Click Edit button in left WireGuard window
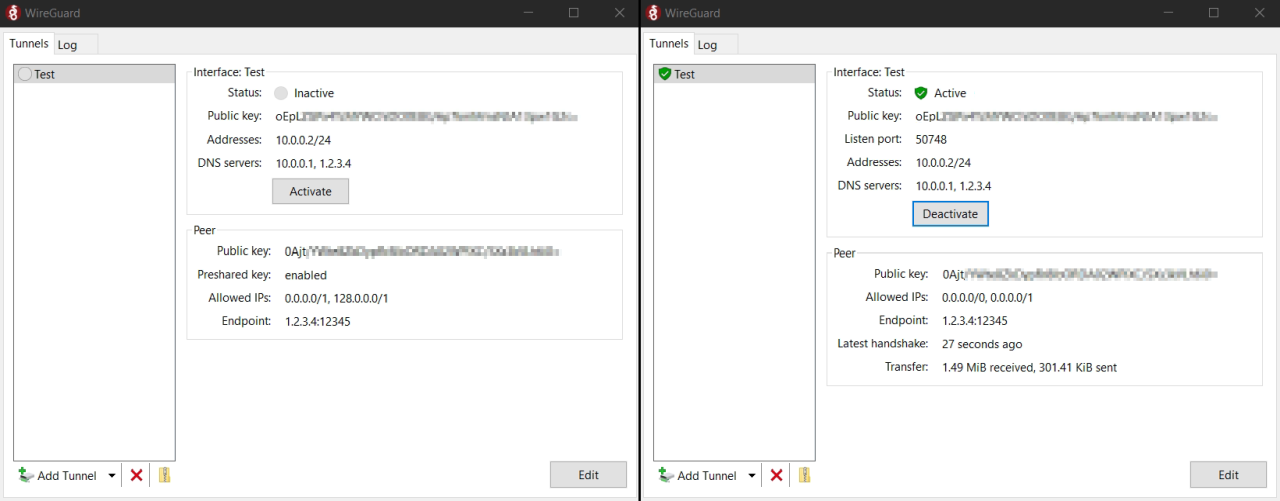This screenshot has height=501, width=1280. point(588,475)
